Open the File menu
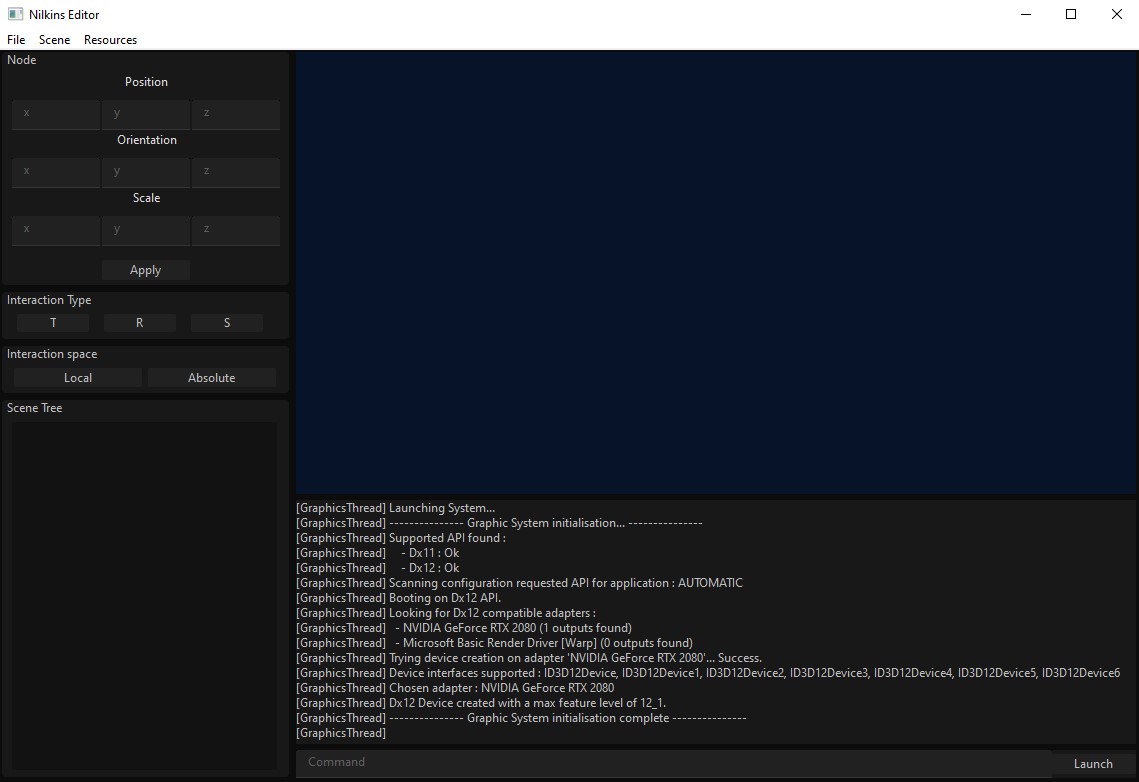 (x=16, y=40)
